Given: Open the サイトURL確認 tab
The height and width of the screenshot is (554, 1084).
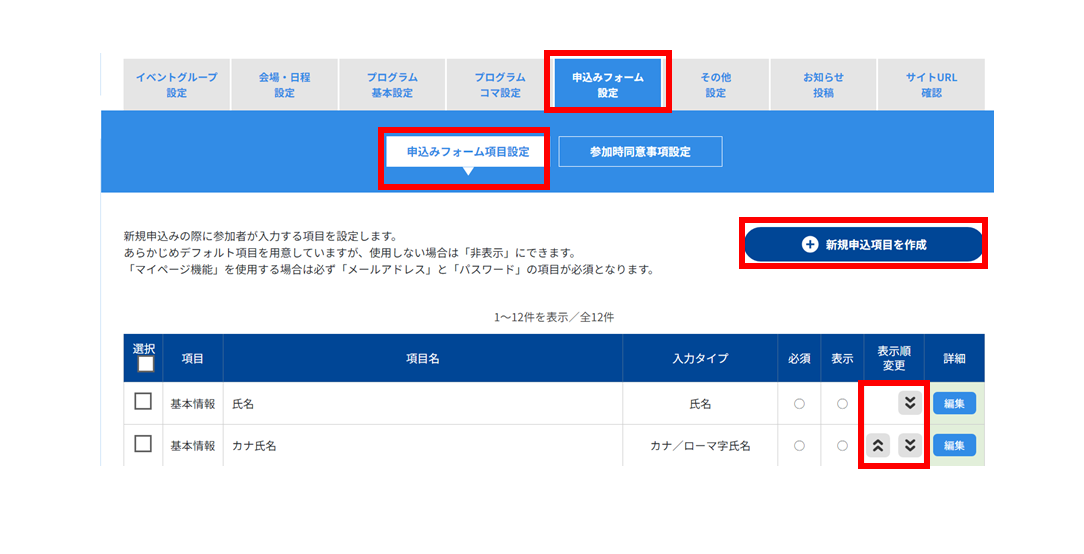Looking at the screenshot, I should 931,84.
